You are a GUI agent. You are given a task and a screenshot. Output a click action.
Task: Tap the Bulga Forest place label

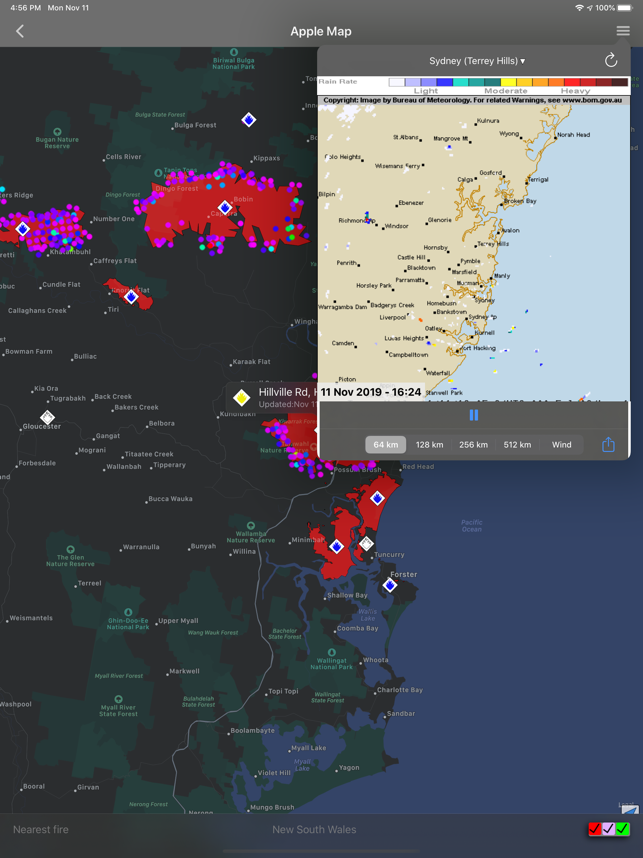(195, 125)
